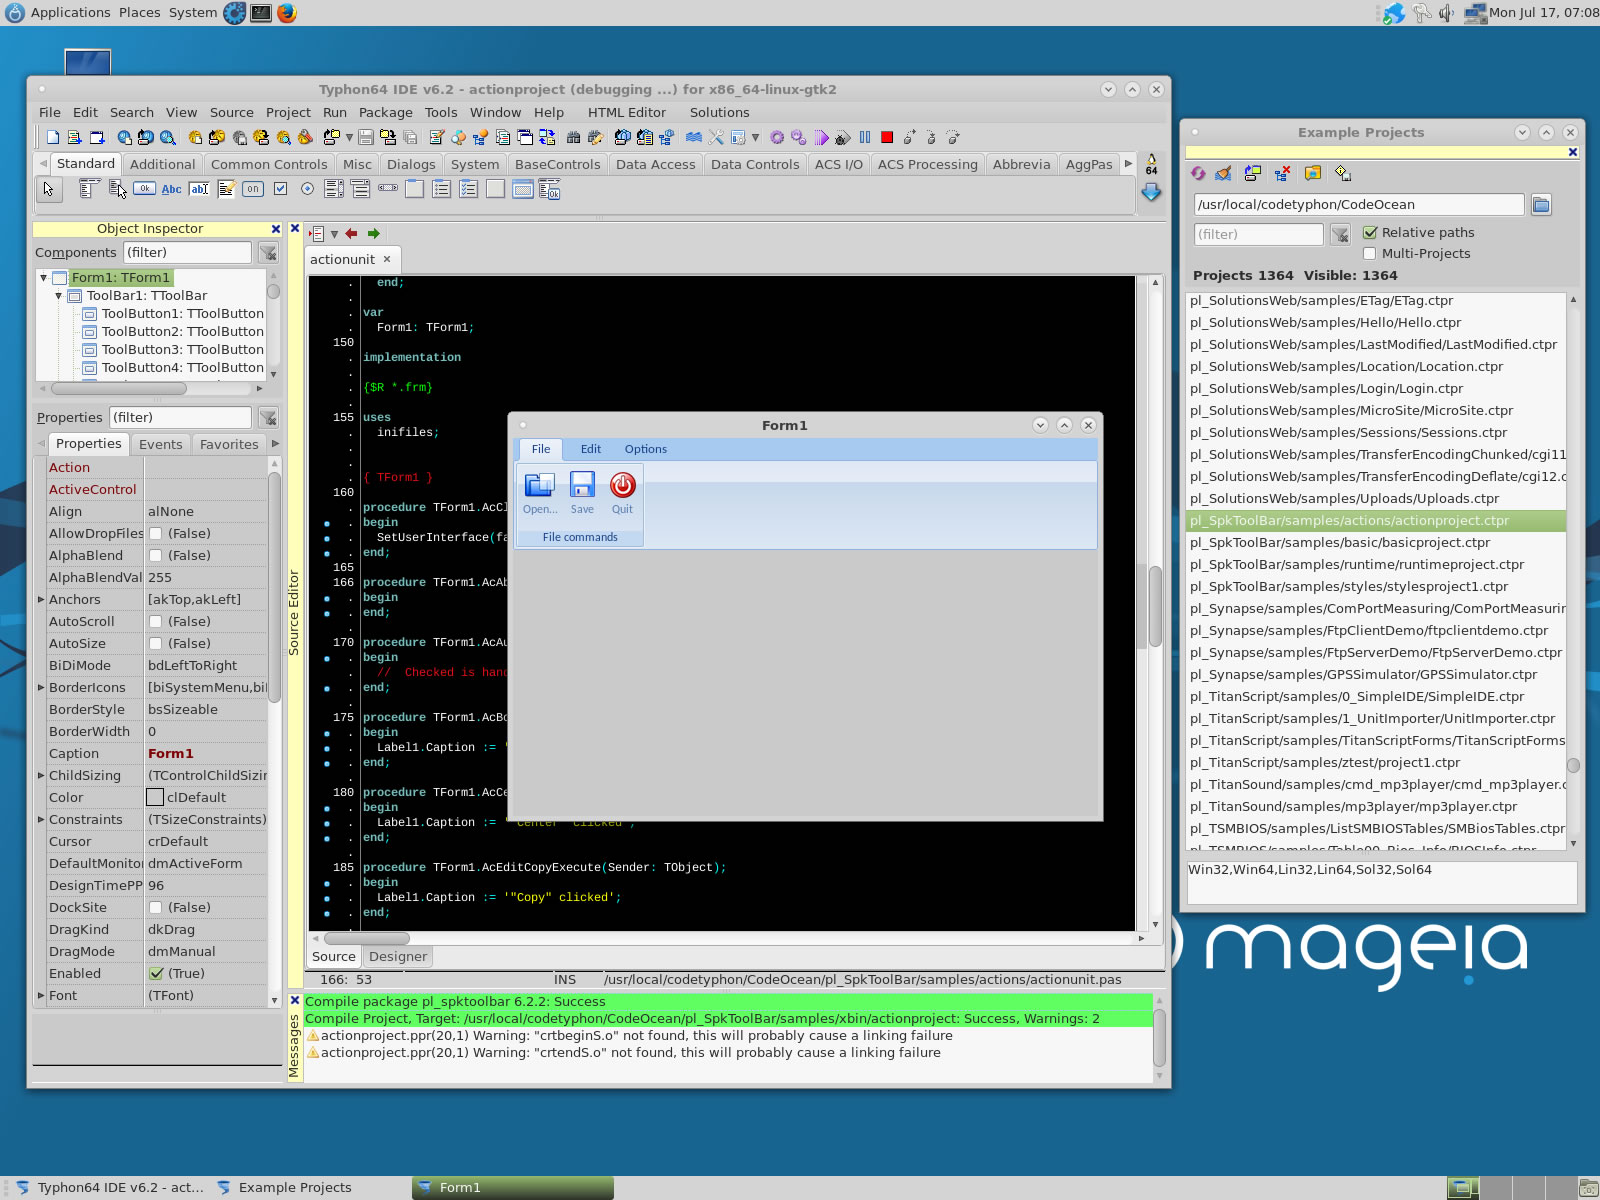
Task: Select the TLabel 'Abc' component icon
Action: pos(172,188)
